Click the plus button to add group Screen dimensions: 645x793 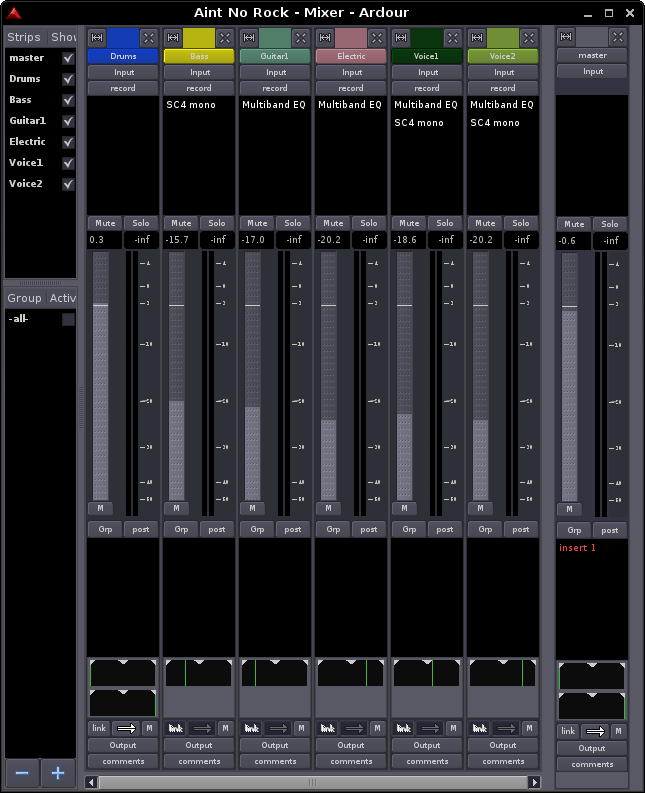pos(58,773)
